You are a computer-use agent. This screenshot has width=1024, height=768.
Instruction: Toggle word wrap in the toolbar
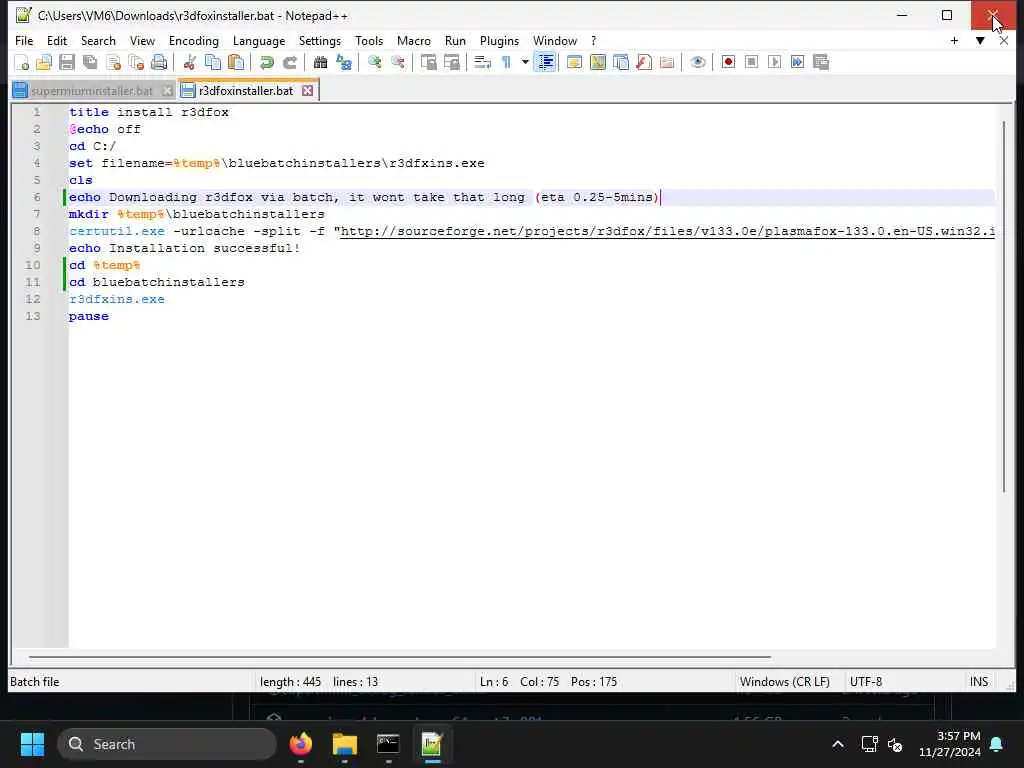pos(482,62)
